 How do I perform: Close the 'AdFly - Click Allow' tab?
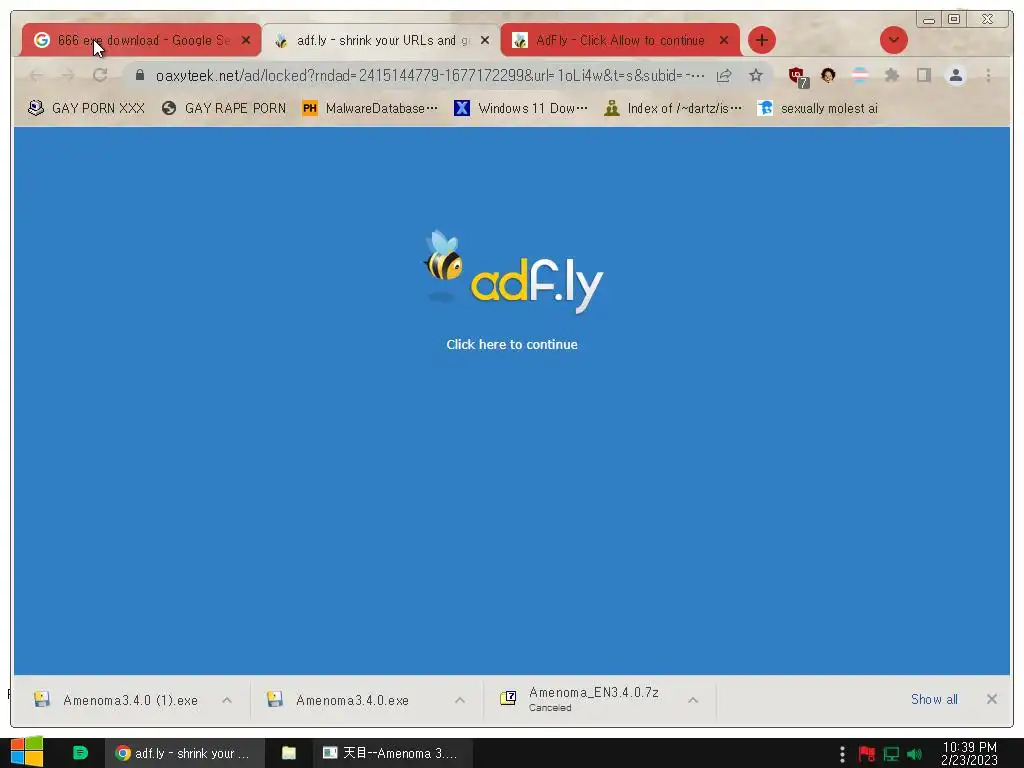(724, 40)
